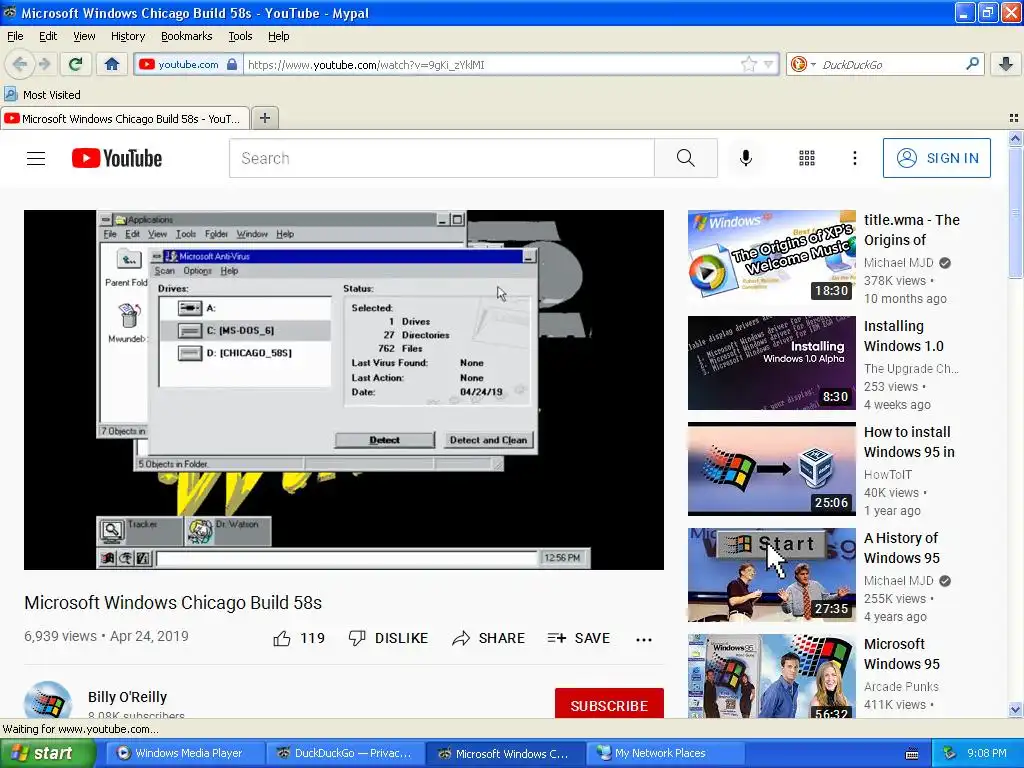This screenshot has width=1024, height=768.
Task: Open Billy O'Reilly channel name link
Action: pyautogui.click(x=127, y=697)
